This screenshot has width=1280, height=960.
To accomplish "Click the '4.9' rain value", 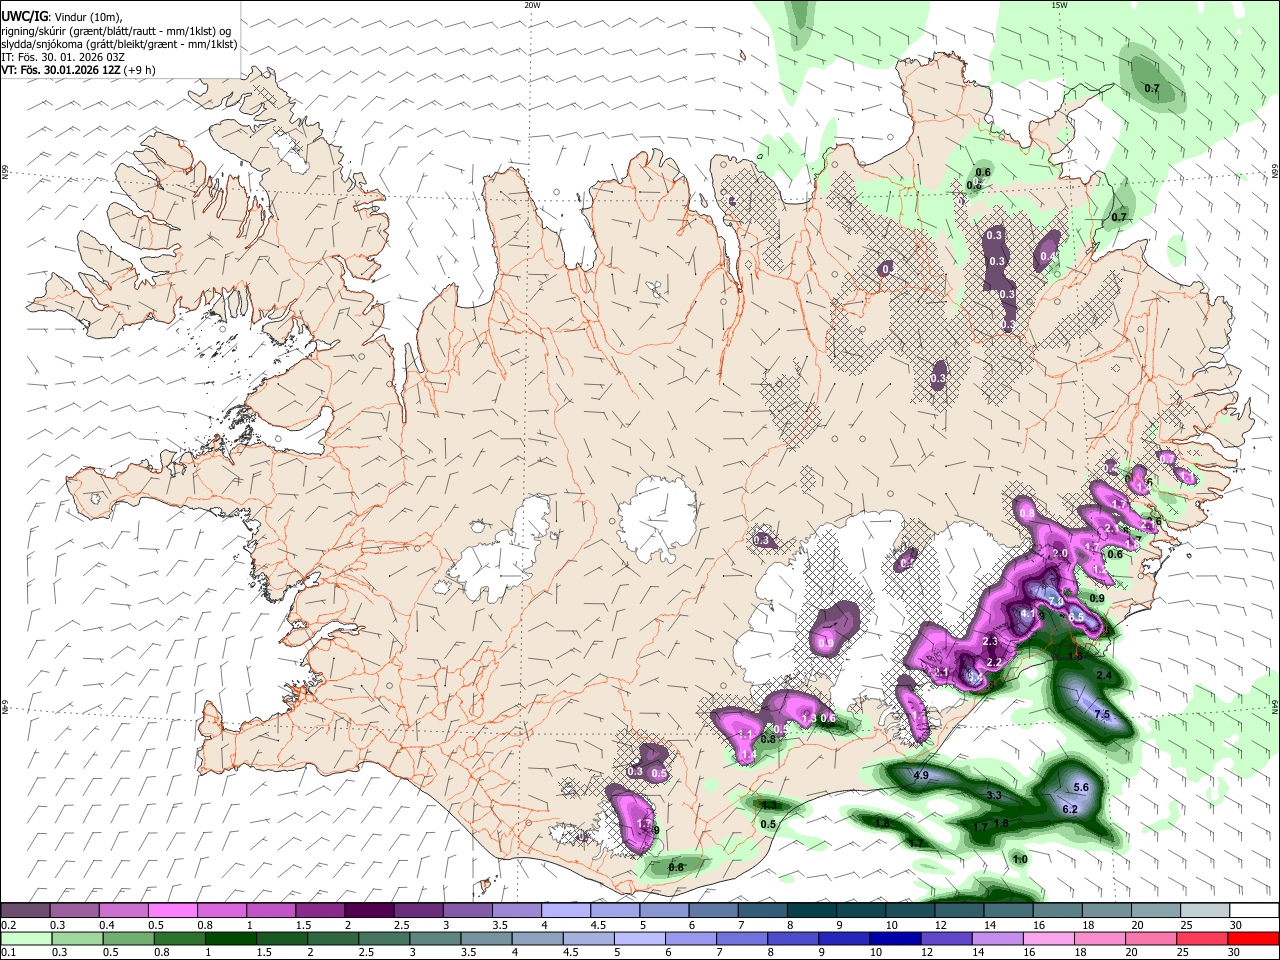I will [x=921, y=775].
